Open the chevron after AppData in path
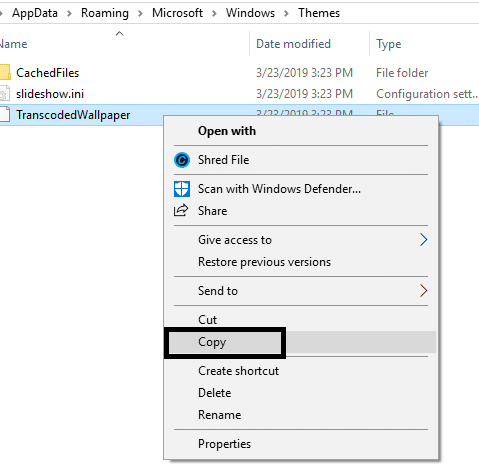The height and width of the screenshot is (475, 479). (x=69, y=13)
